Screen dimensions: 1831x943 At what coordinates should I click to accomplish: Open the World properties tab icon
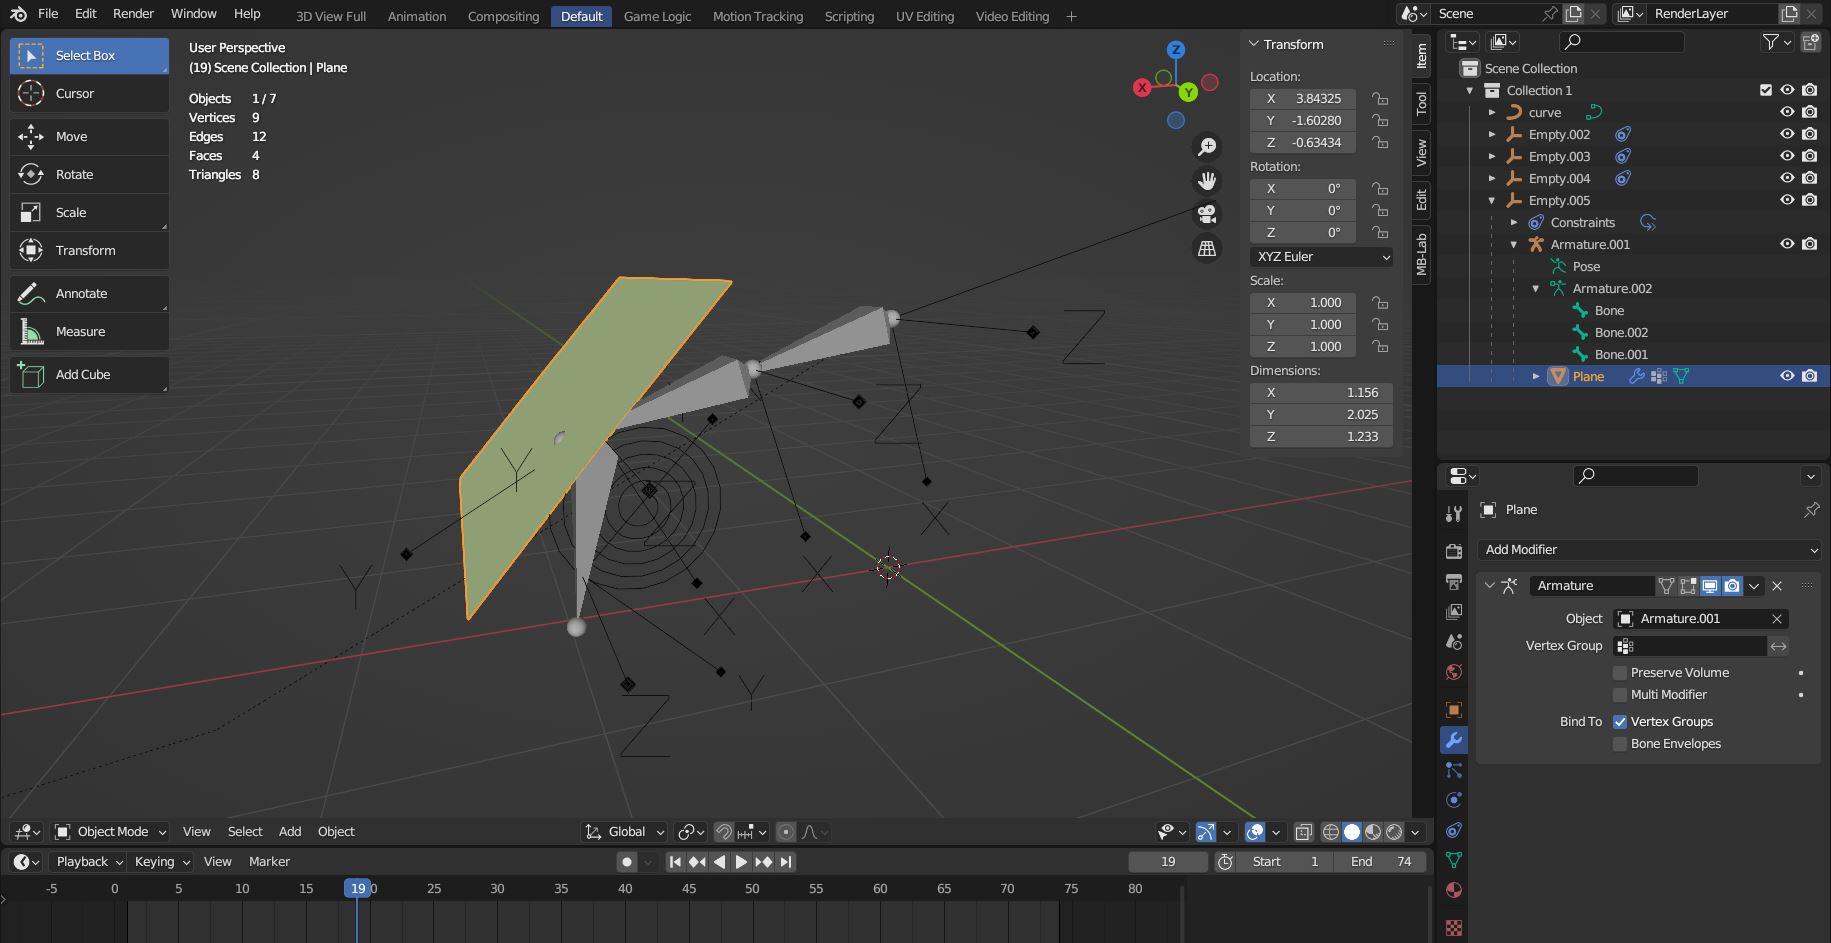tap(1454, 671)
